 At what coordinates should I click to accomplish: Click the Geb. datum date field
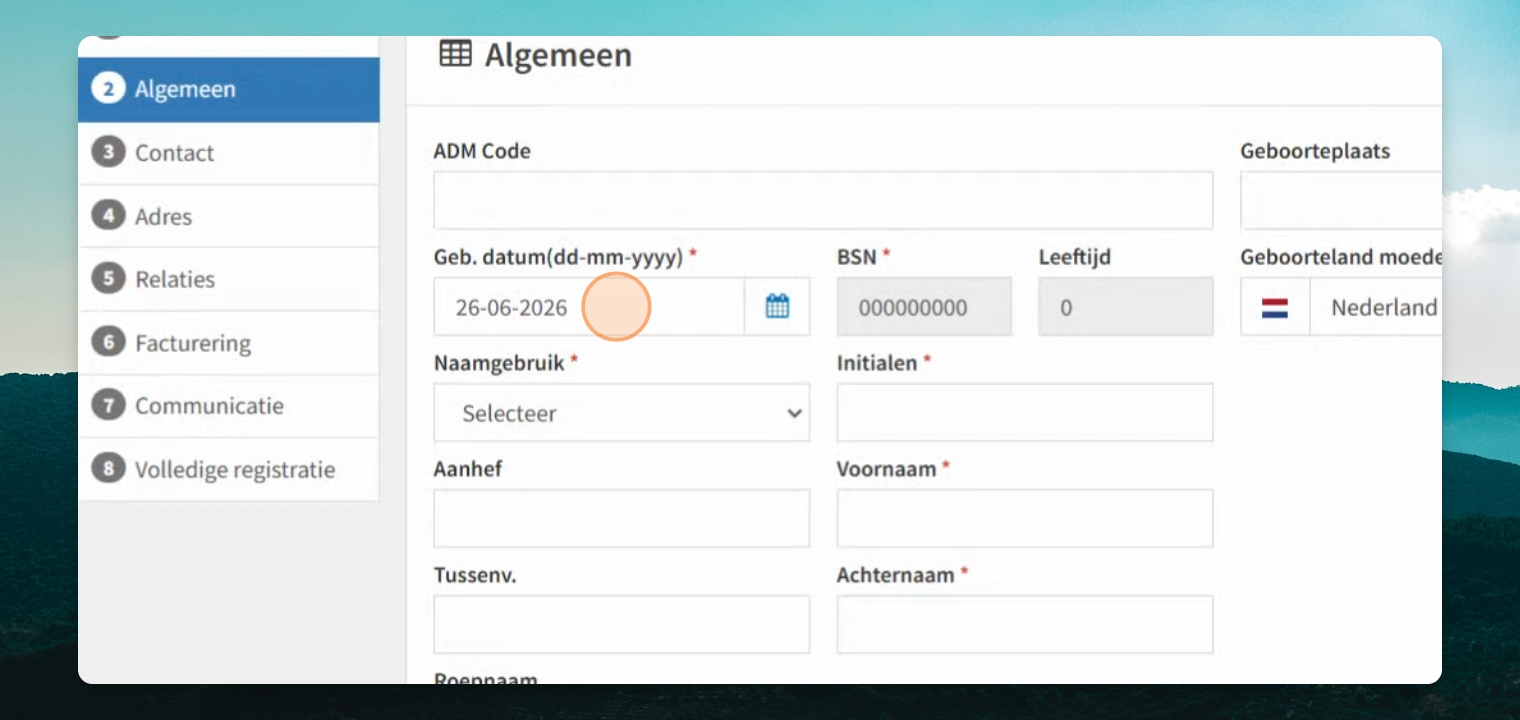[x=589, y=307]
